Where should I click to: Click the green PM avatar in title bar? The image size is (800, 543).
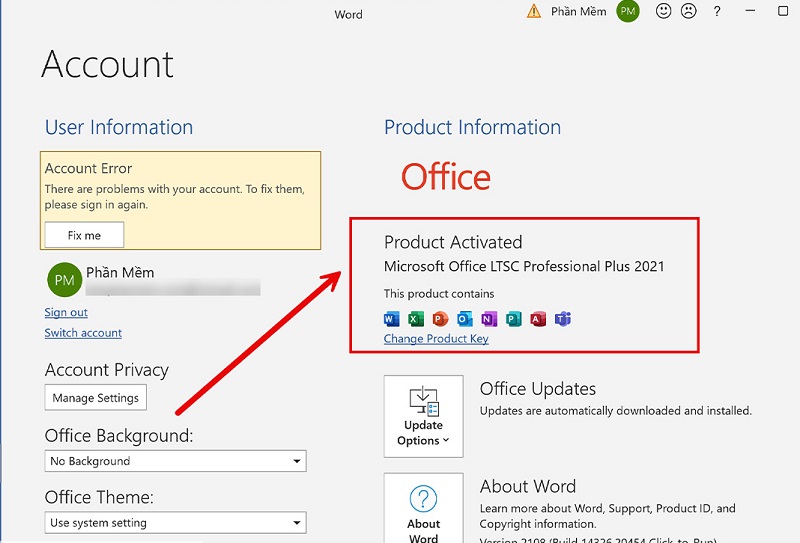[x=628, y=11]
